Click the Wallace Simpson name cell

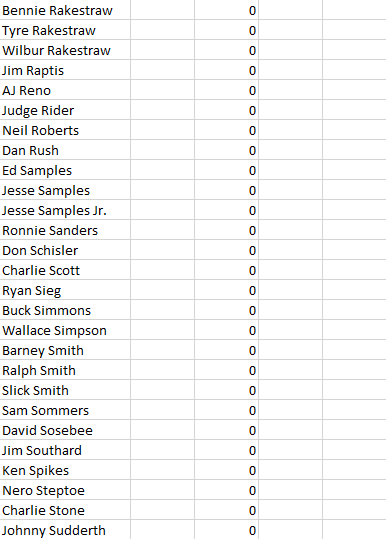point(65,330)
